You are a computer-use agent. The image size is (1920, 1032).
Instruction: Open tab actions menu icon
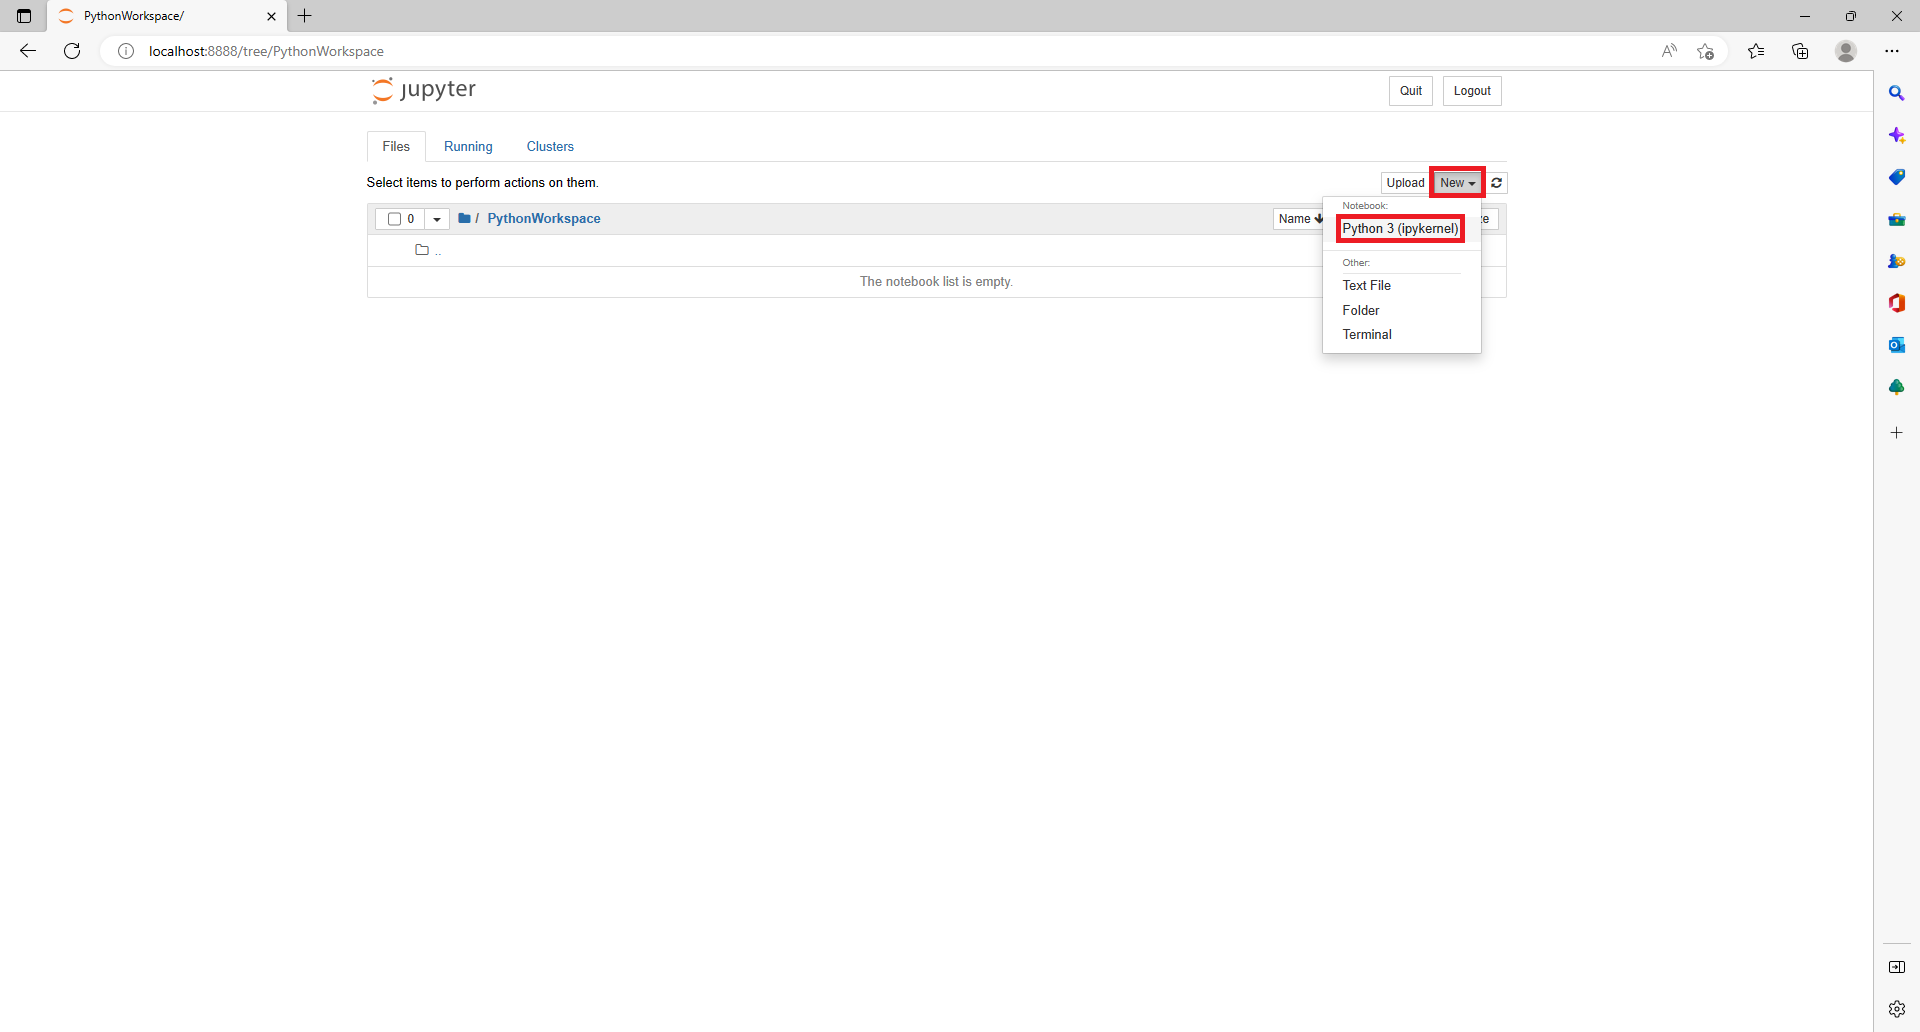(24, 16)
